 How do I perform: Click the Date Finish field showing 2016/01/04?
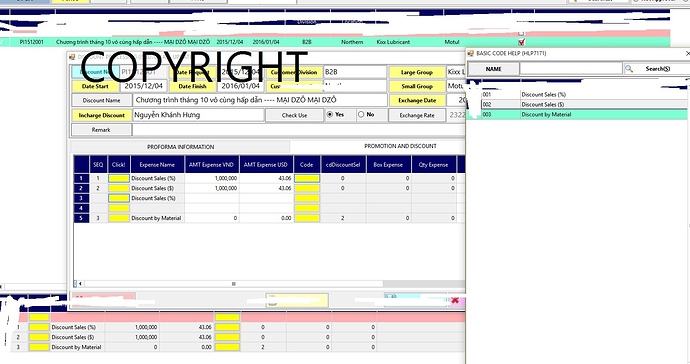pyautogui.click(x=241, y=86)
